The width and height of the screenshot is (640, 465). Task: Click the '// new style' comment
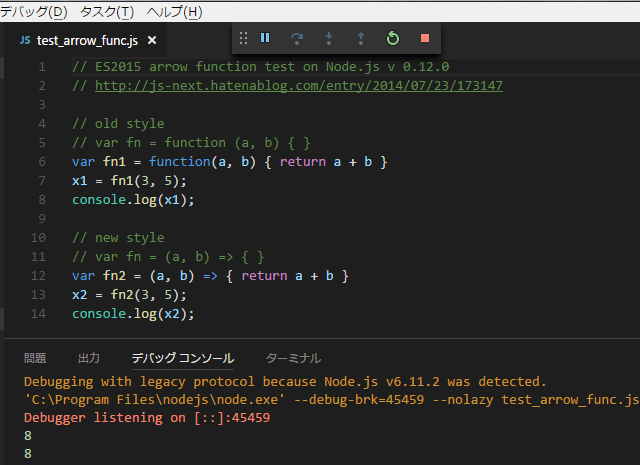point(118,238)
